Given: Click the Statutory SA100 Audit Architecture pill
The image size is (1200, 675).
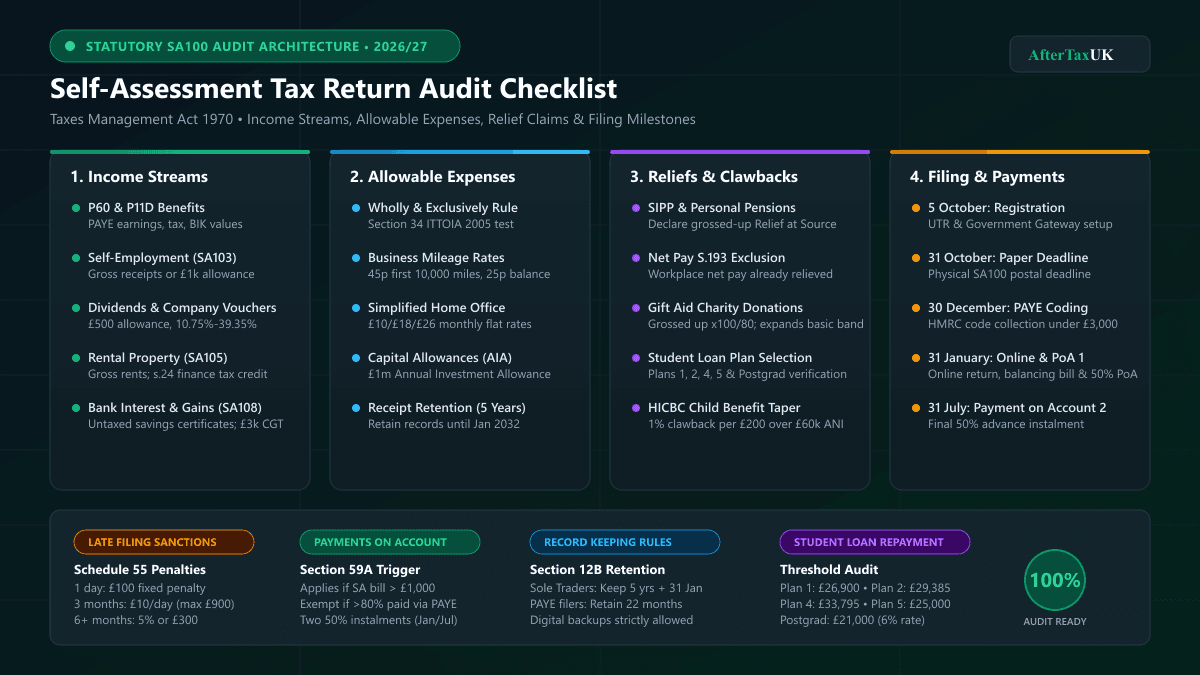Looking at the screenshot, I should point(255,46).
